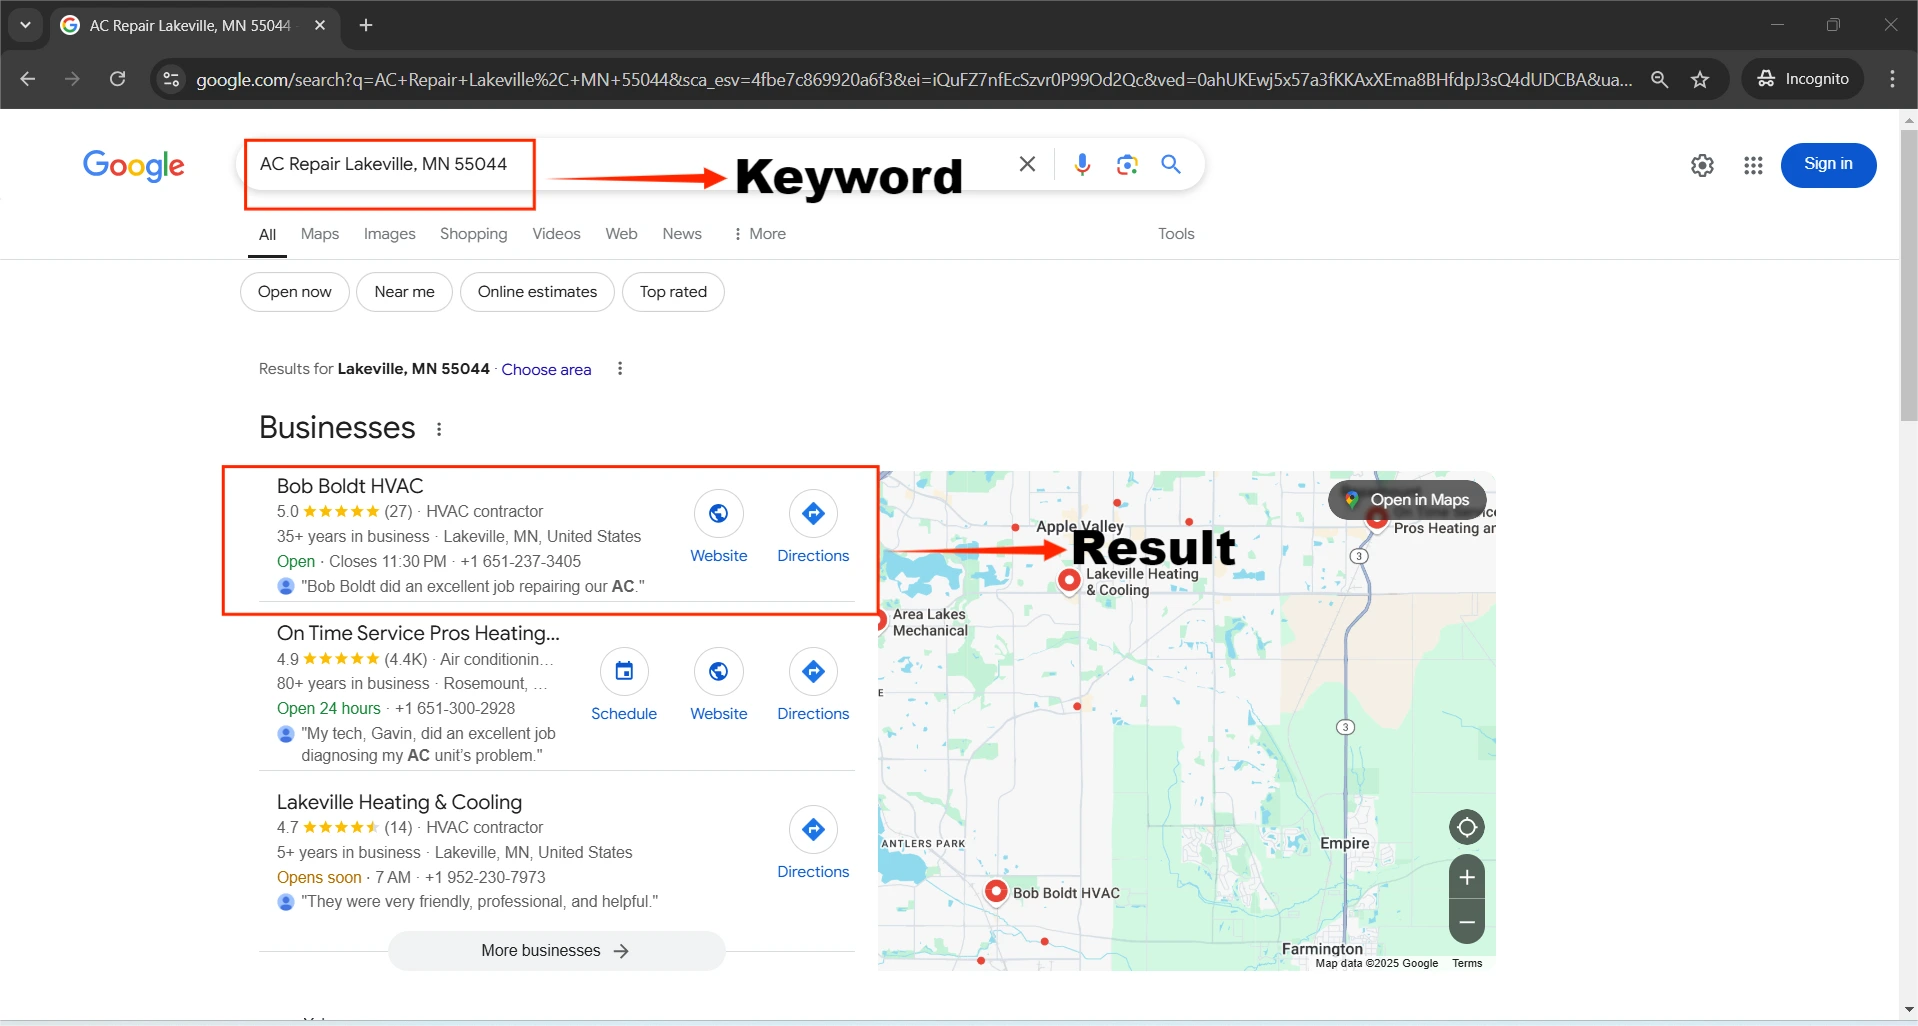Click into the search query field
The height and width of the screenshot is (1026, 1918).
[x=630, y=164]
